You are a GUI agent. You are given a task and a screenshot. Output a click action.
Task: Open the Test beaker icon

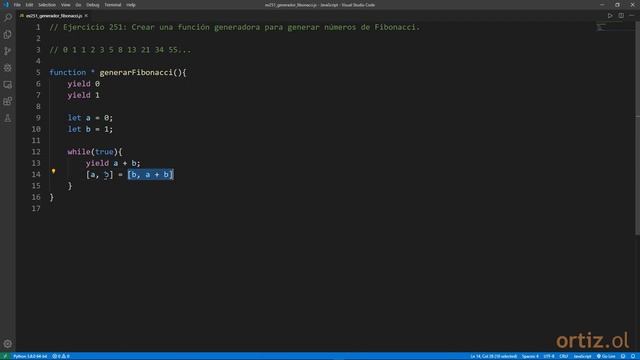[x=8, y=118]
